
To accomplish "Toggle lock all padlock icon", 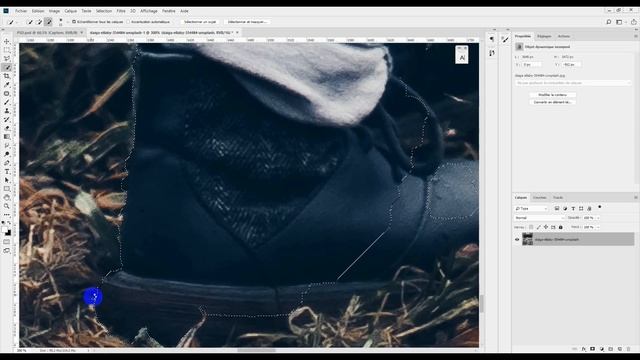I will tap(561, 227).
